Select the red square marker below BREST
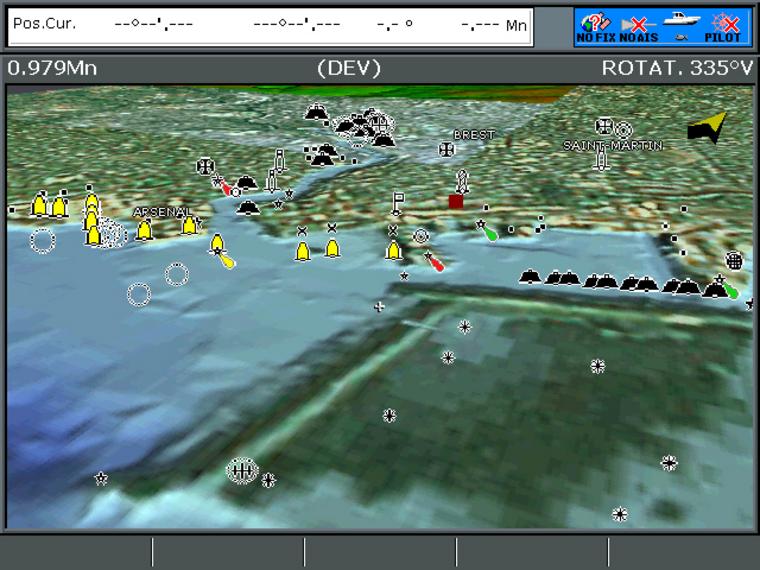This screenshot has width=760, height=570. click(x=456, y=202)
